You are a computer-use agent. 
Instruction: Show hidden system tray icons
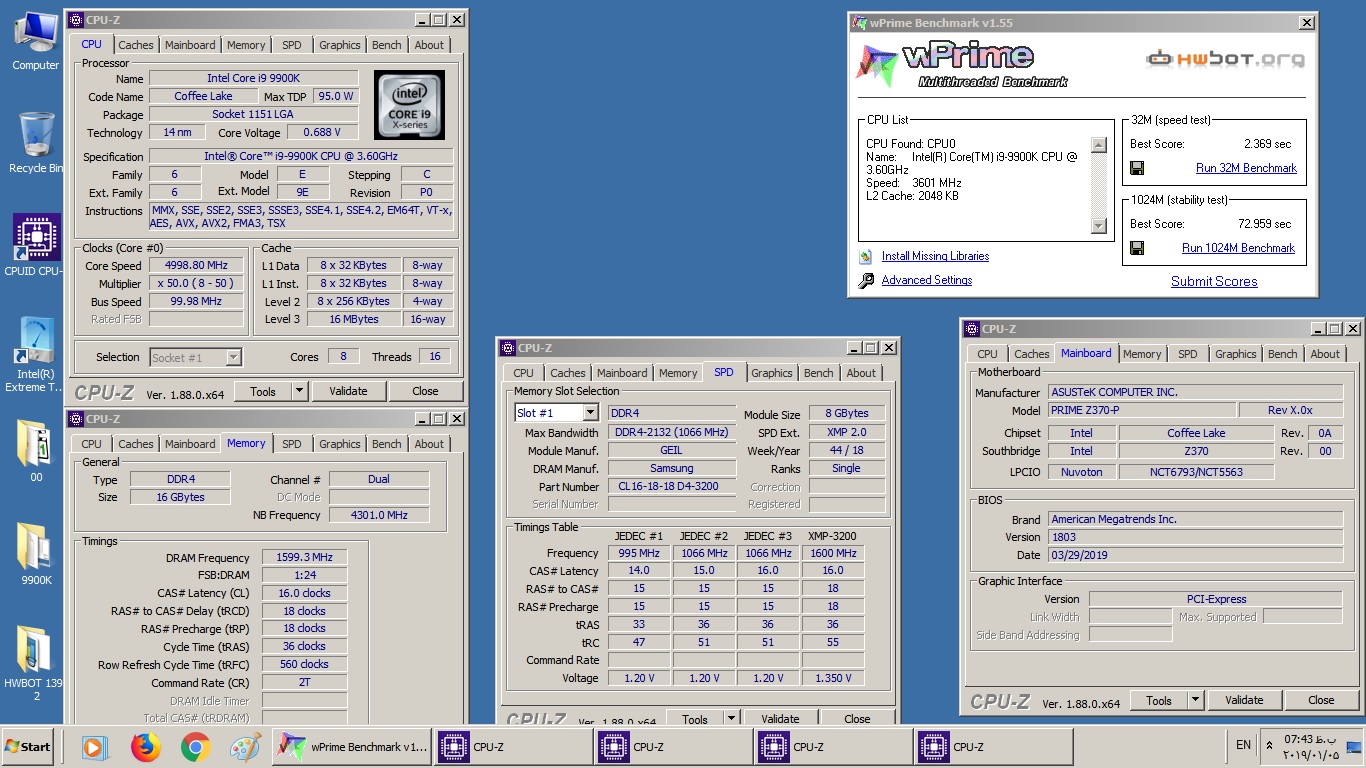(1270, 745)
